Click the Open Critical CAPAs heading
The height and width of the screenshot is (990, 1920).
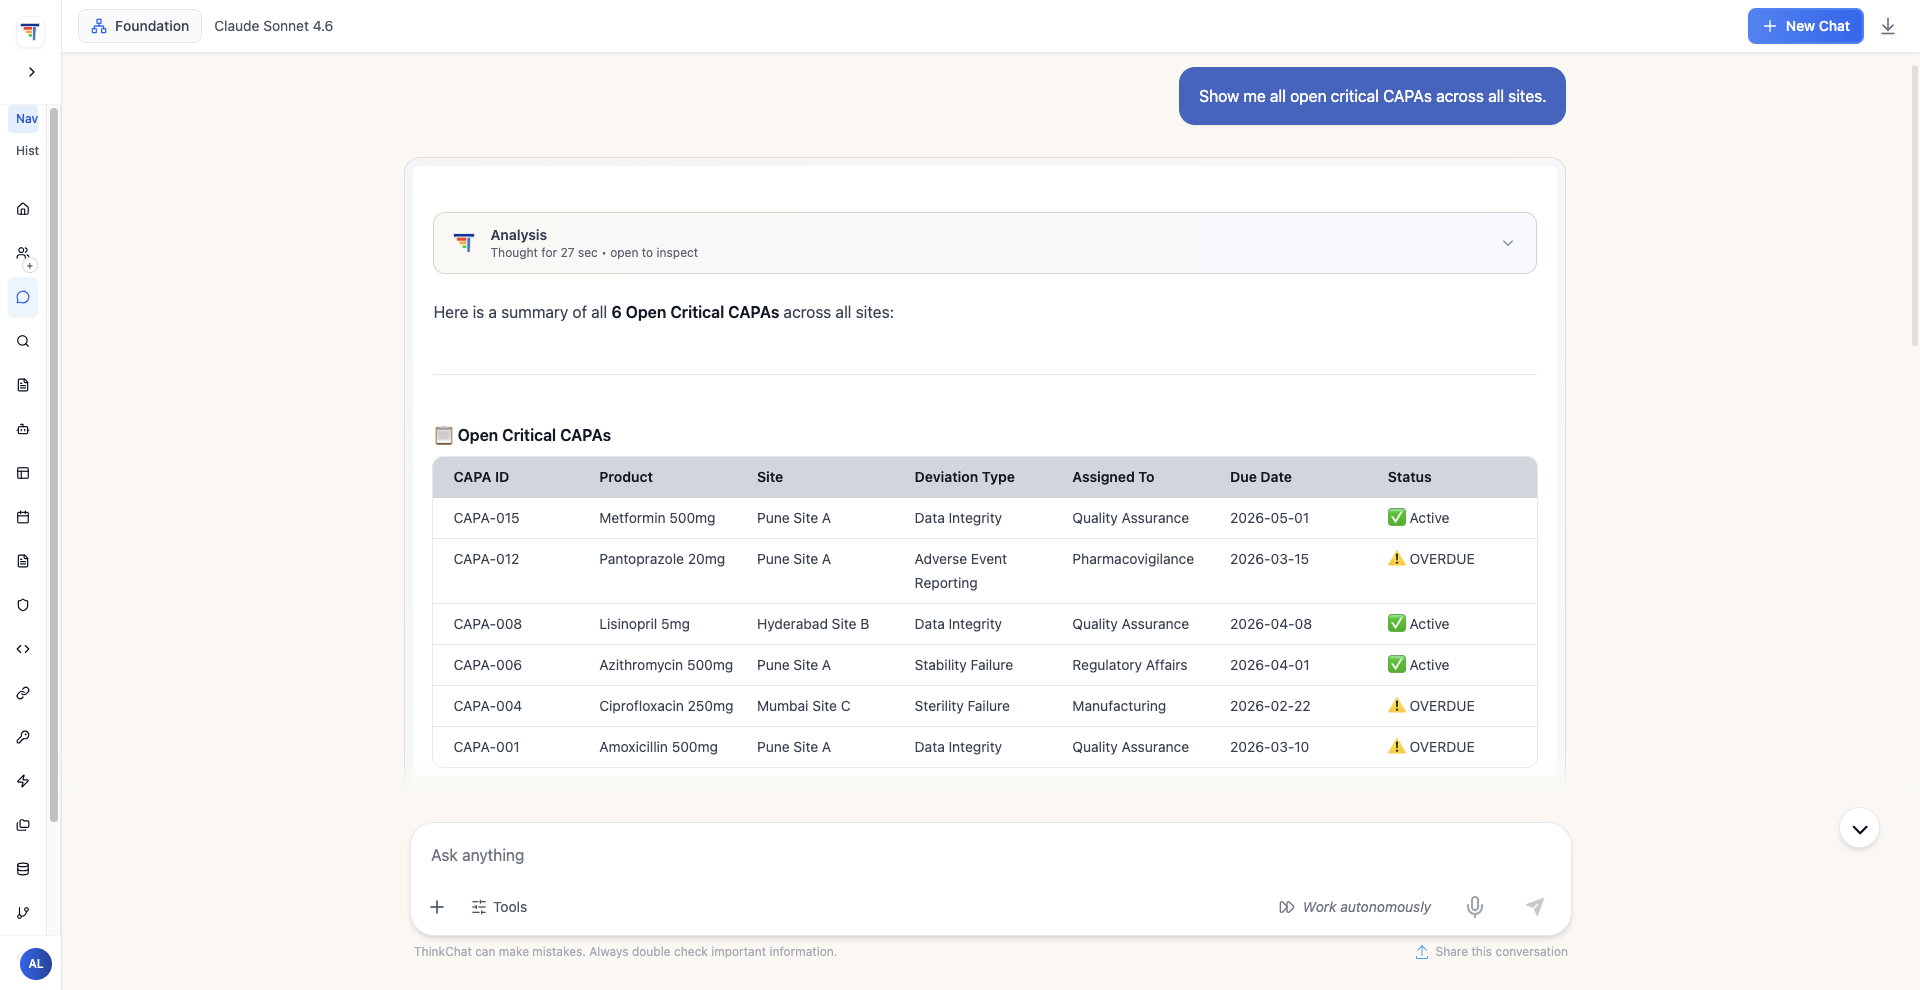523,435
